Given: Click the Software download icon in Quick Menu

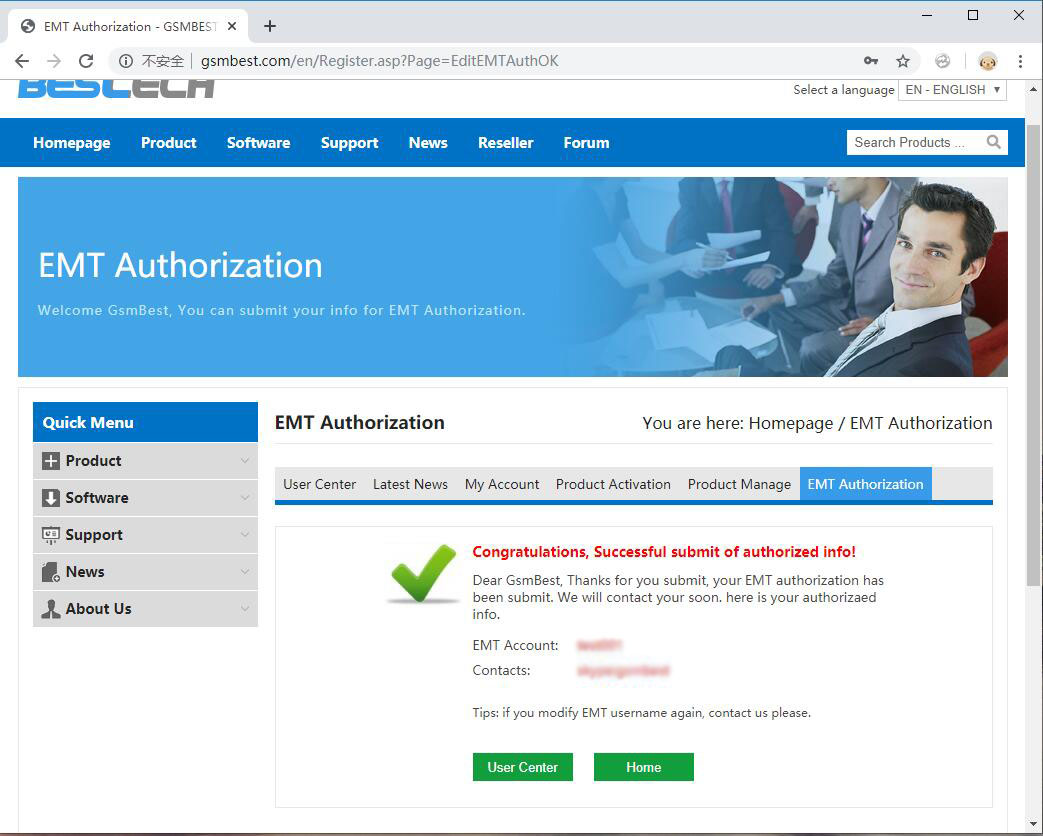Looking at the screenshot, I should tap(51, 498).
